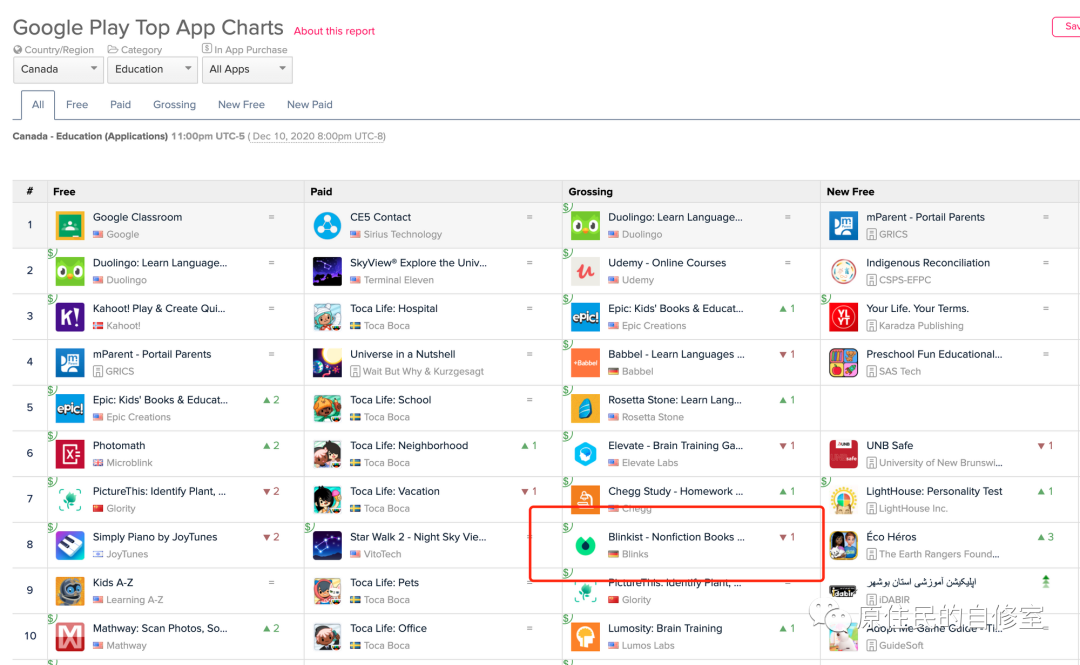The image size is (1080, 665).
Task: Click the Toca Life: Office icon
Action: point(327,637)
